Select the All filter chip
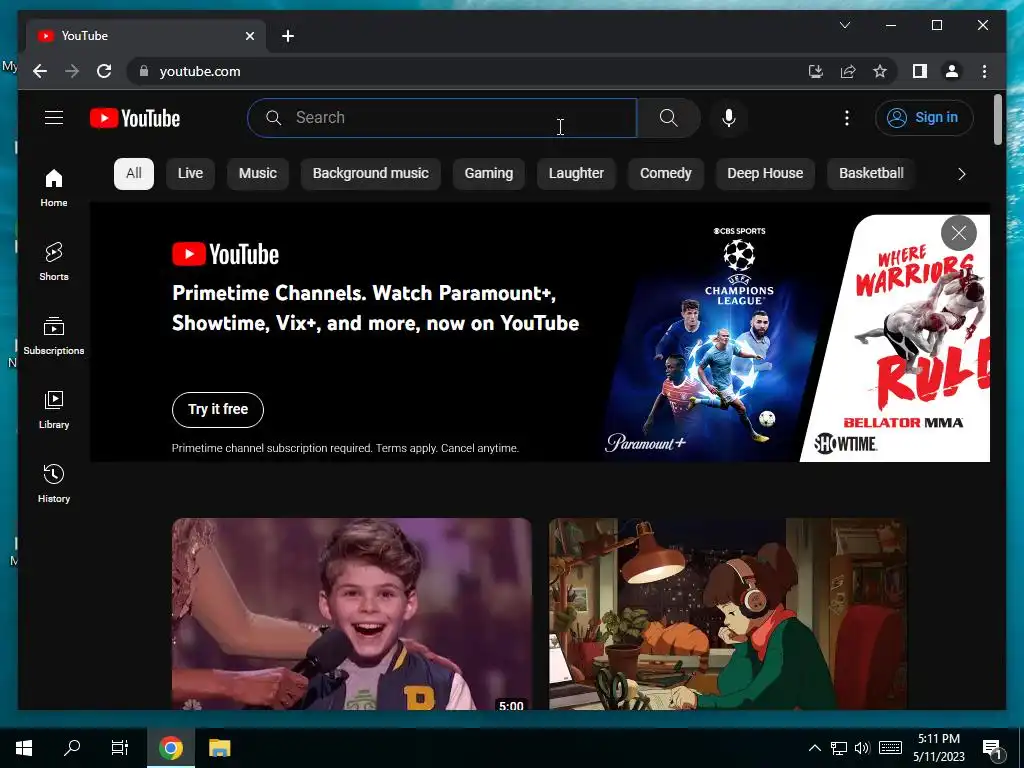The width and height of the screenshot is (1024, 768). pos(134,173)
